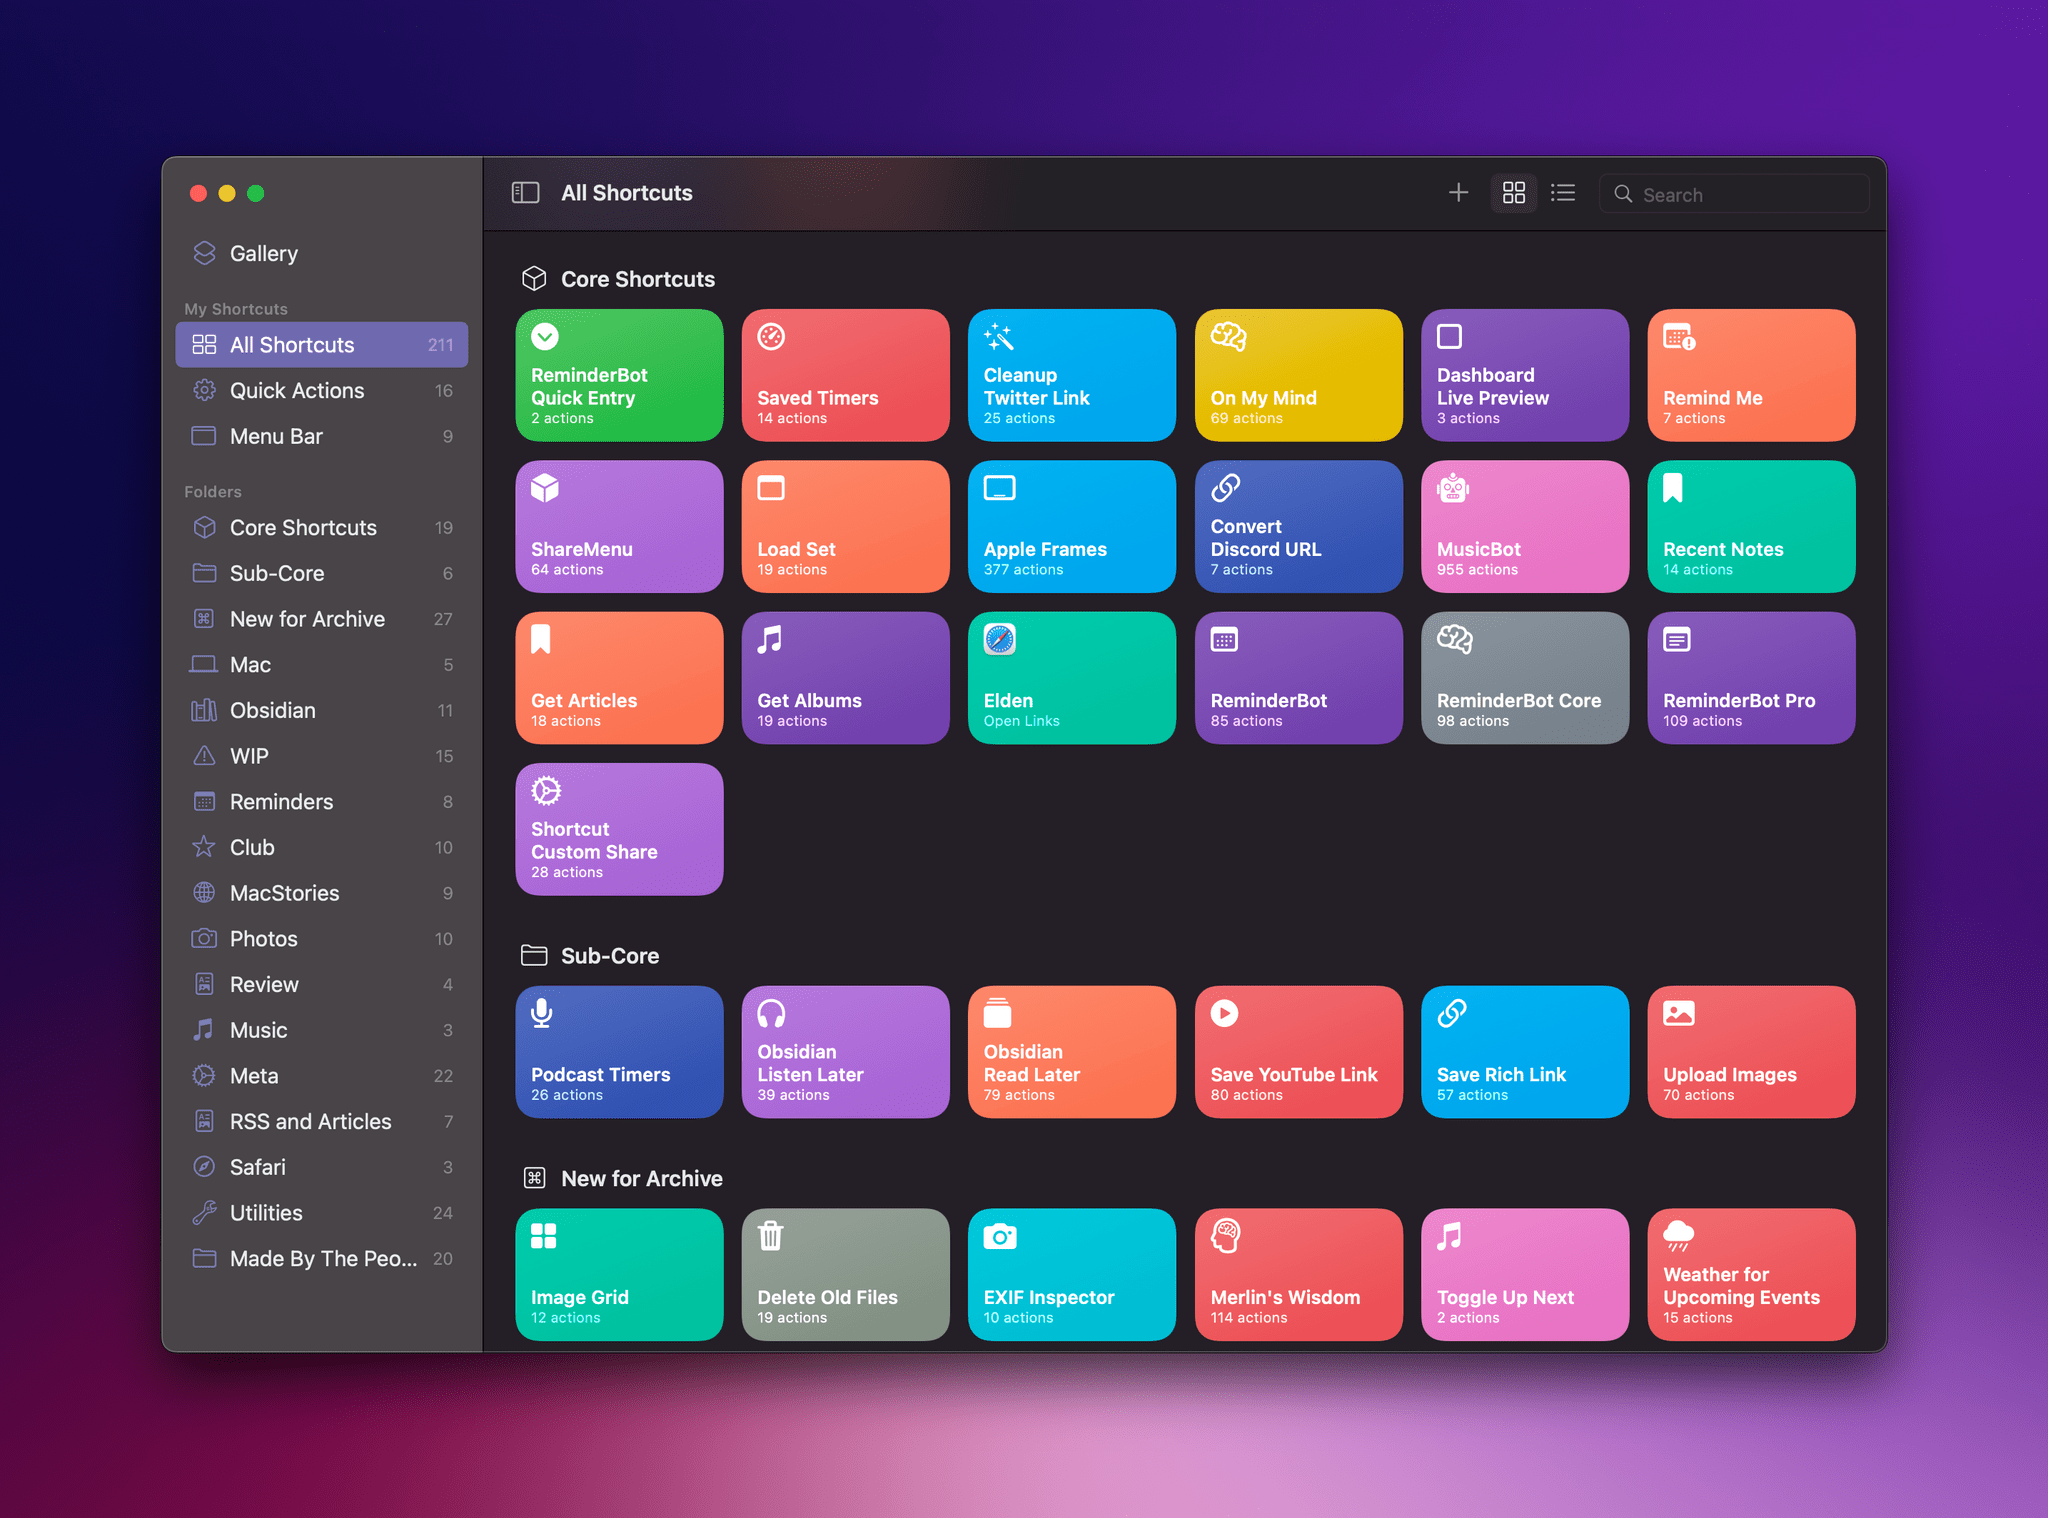Click the music note icon on Get Albums

[769, 639]
